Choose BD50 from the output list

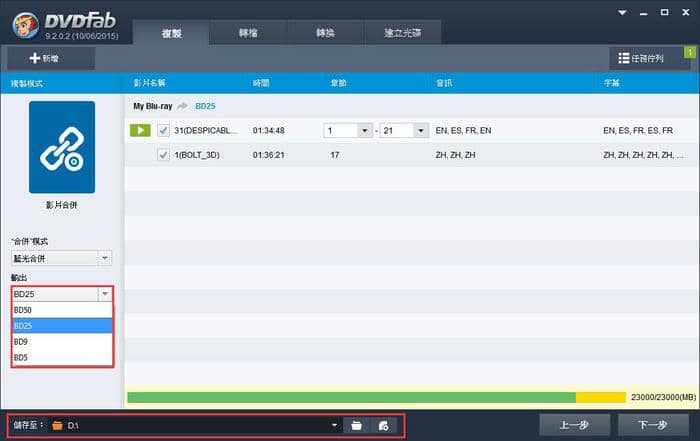click(62, 310)
